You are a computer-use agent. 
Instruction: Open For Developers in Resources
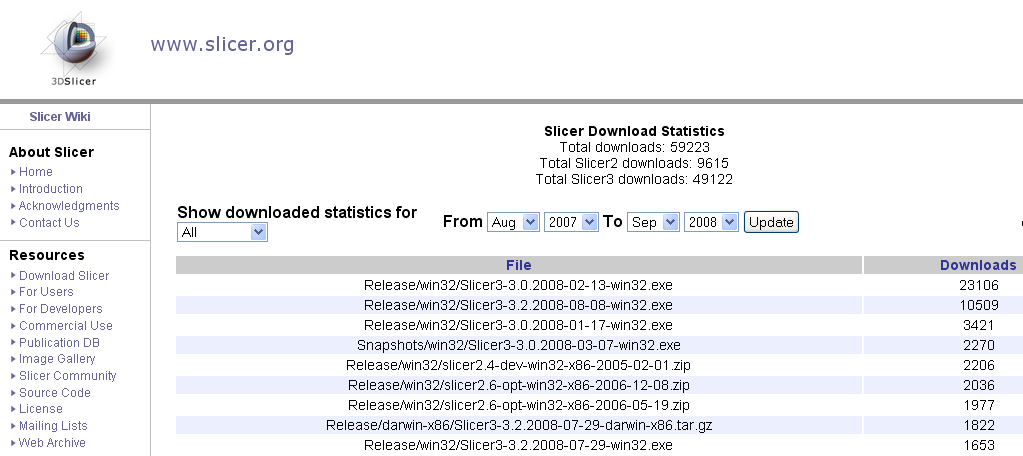click(x=60, y=309)
